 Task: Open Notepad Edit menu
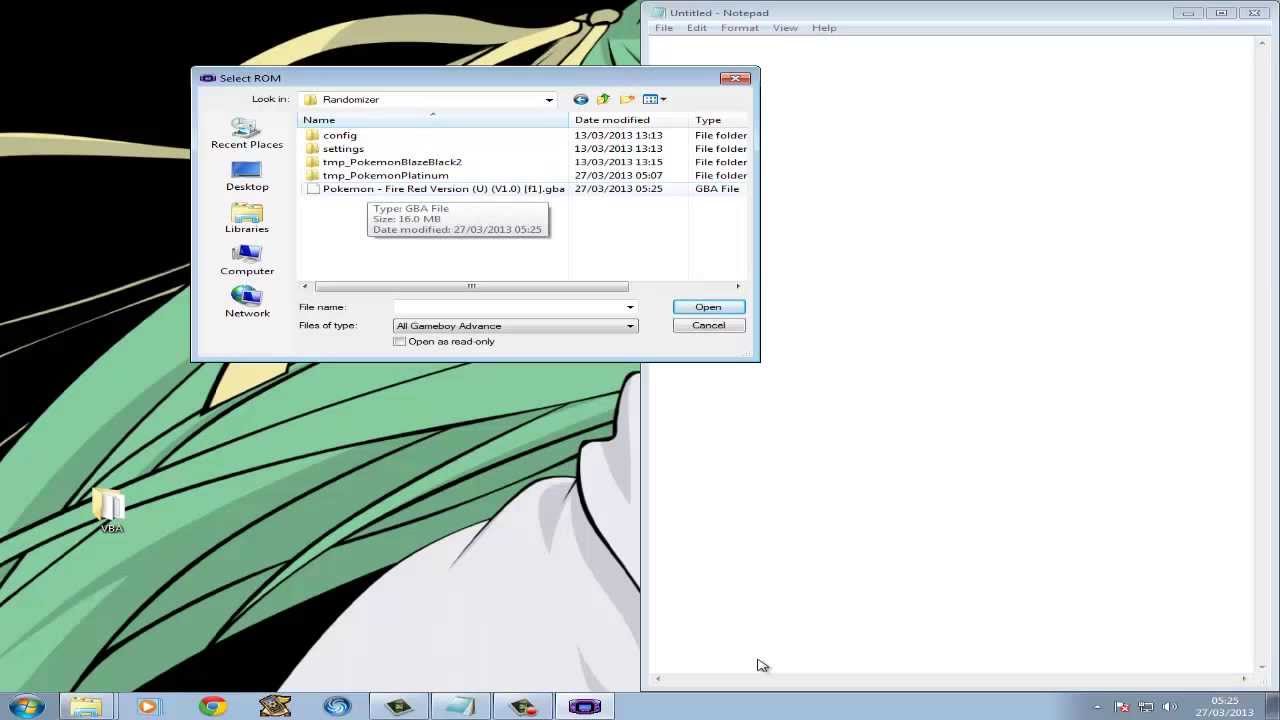697,28
